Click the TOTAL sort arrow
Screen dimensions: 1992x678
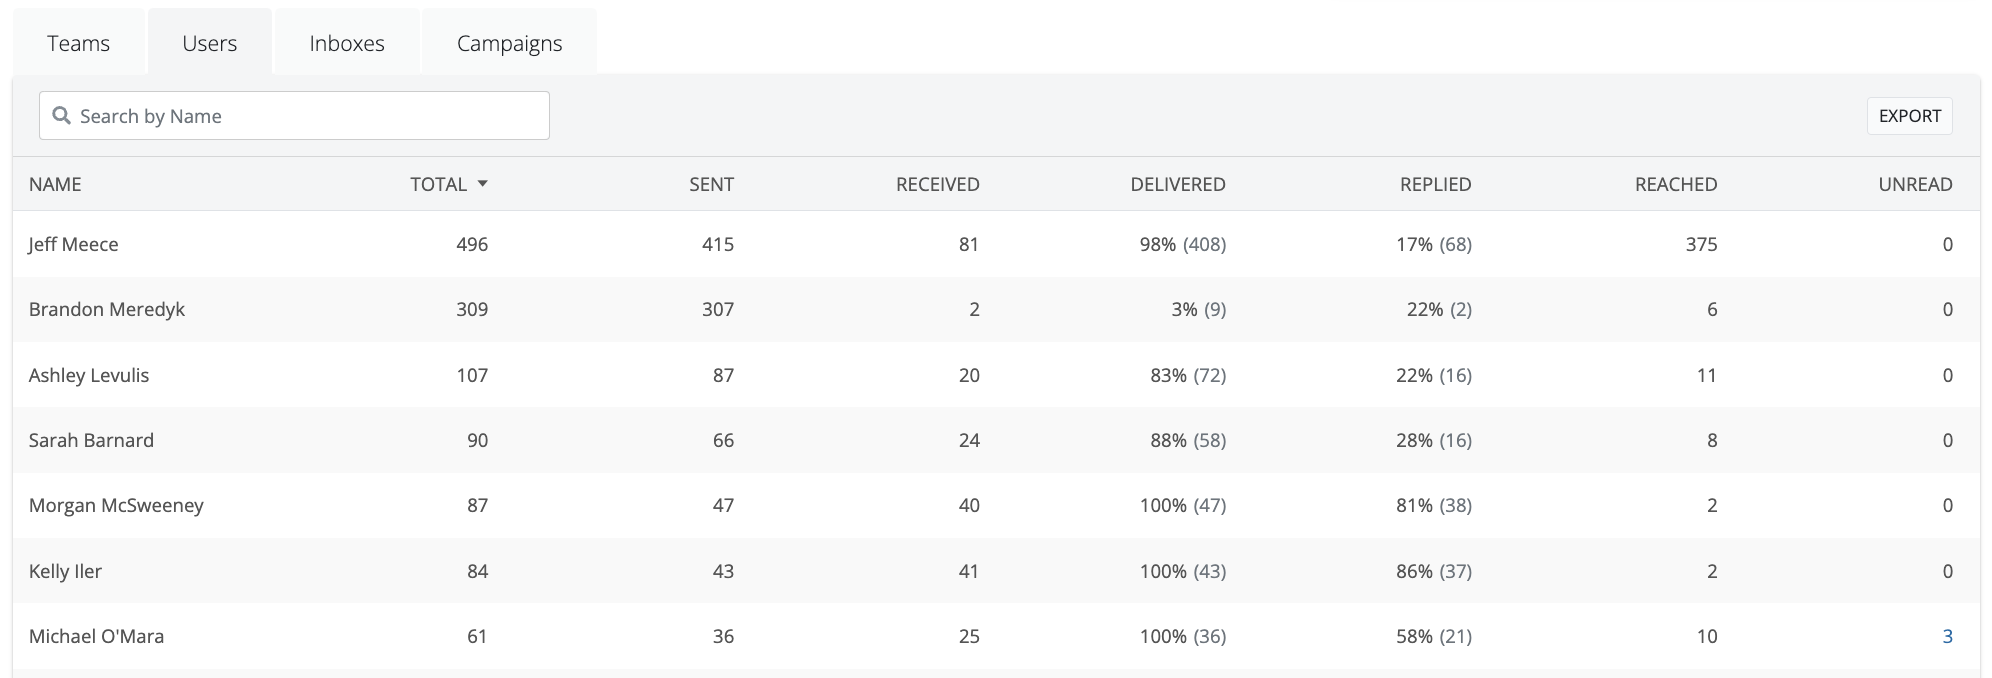pos(483,184)
